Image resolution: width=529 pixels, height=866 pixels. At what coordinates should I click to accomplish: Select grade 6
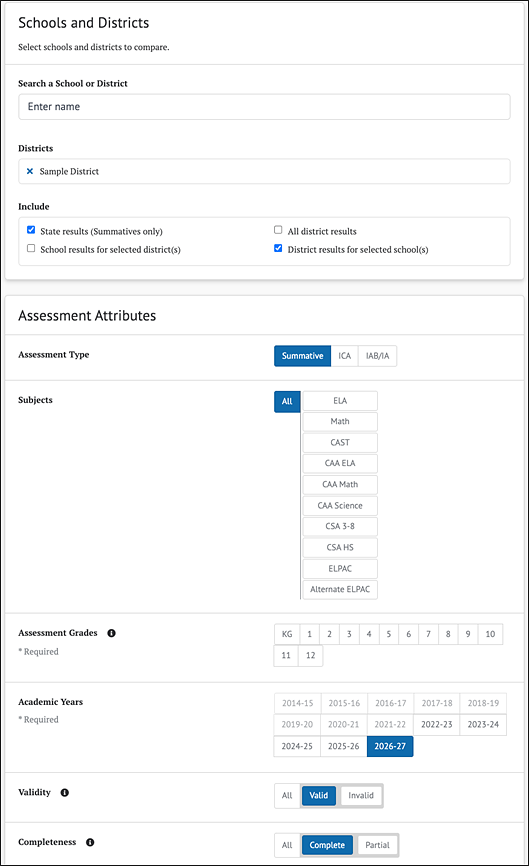pyautogui.click(x=409, y=634)
